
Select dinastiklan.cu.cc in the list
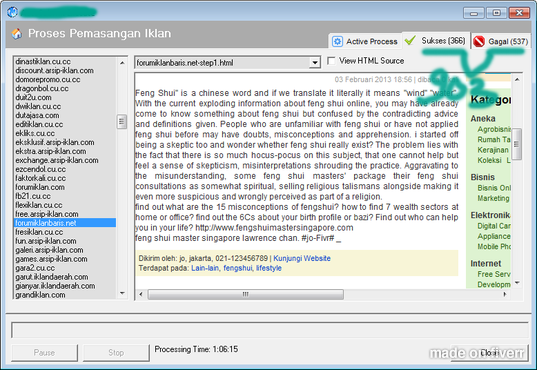tap(65, 62)
